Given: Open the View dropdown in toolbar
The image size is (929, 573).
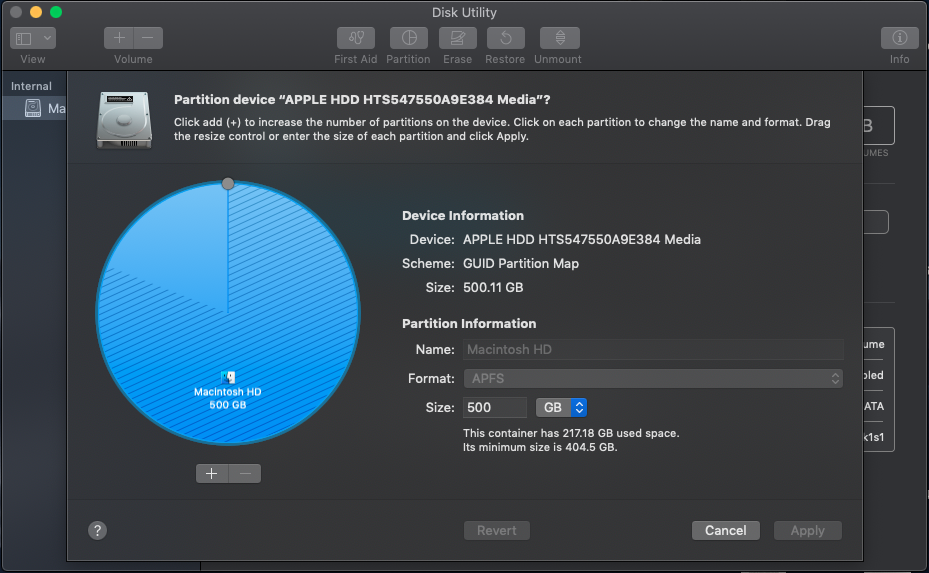Looking at the screenshot, I should pyautogui.click(x=33, y=38).
